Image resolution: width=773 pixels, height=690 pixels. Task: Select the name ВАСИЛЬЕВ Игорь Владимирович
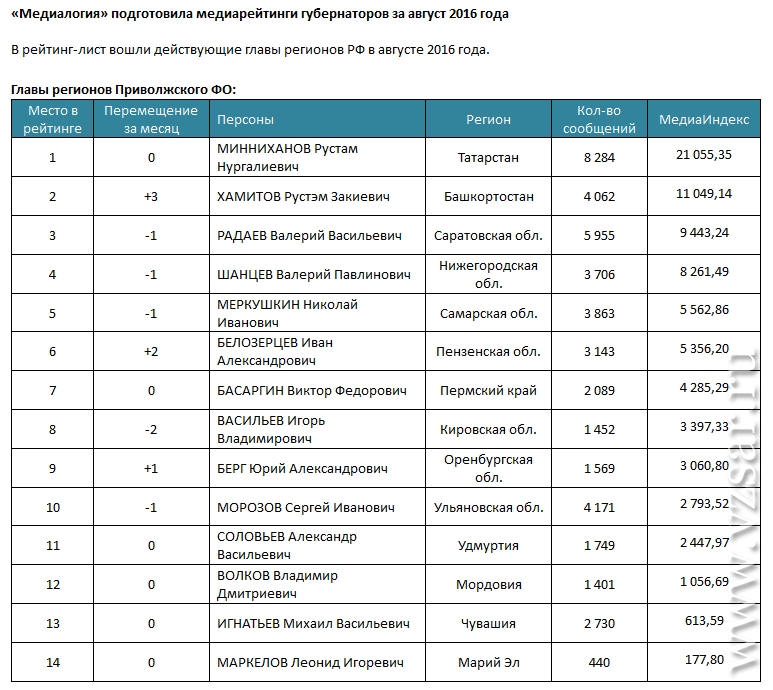pyautogui.click(x=271, y=430)
